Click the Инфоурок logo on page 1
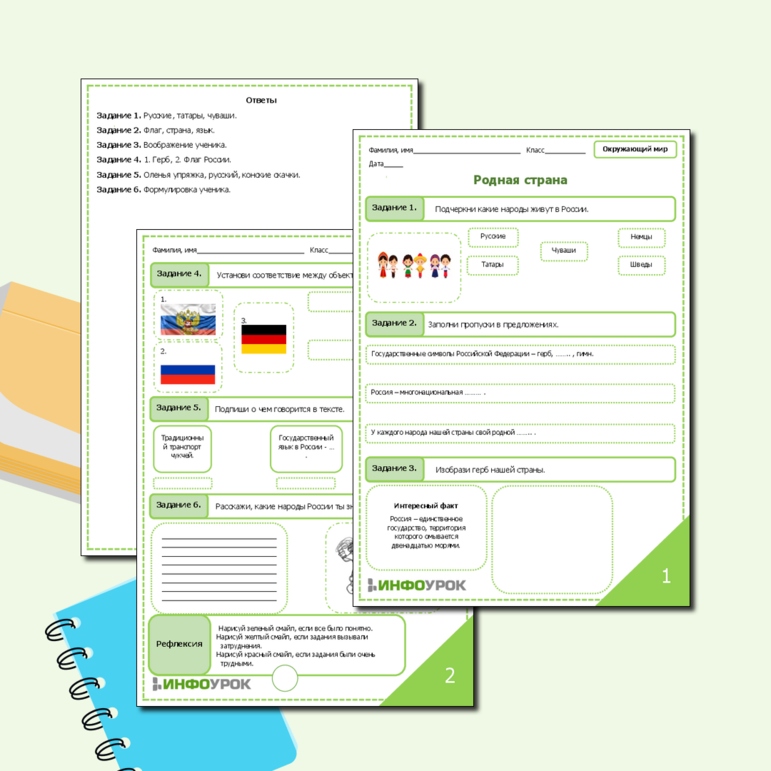The height and width of the screenshot is (771, 771). (413, 585)
